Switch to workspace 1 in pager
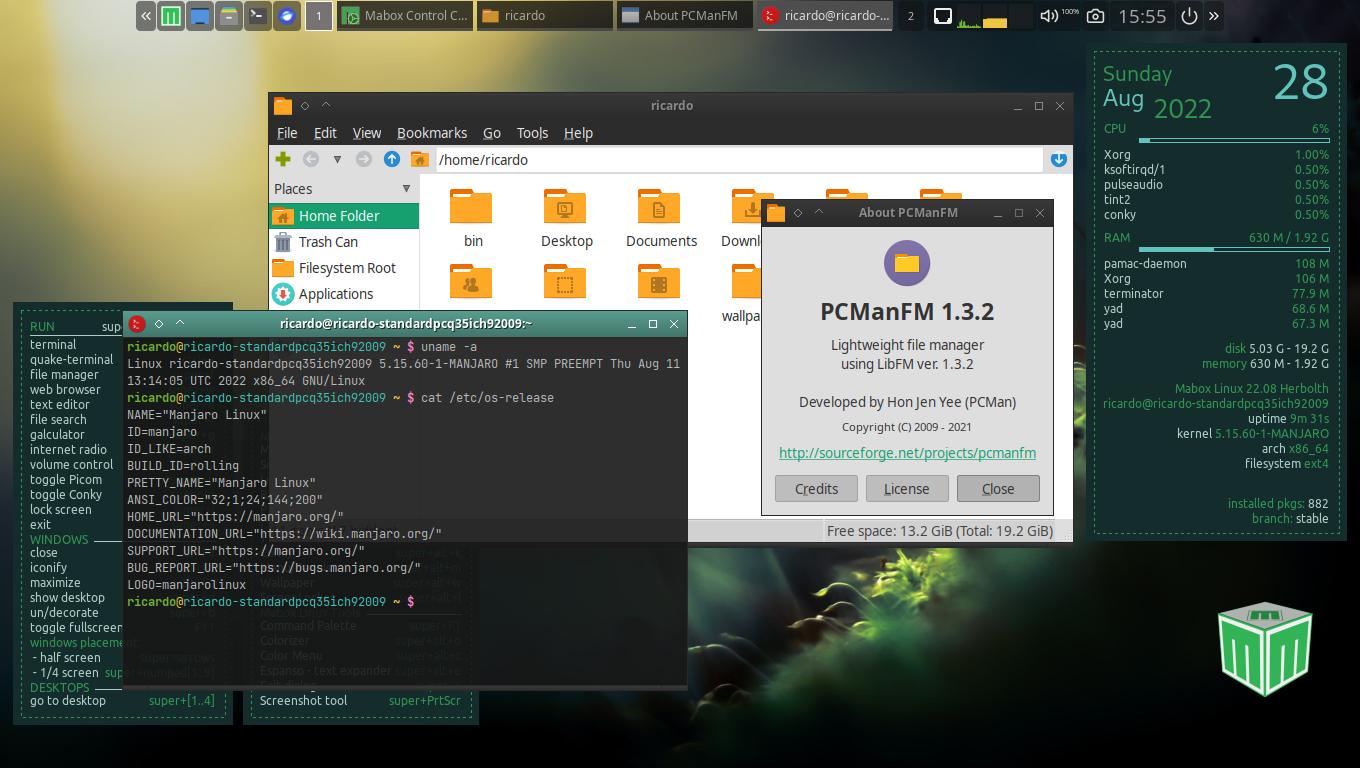Image resolution: width=1360 pixels, height=768 pixels. 319,16
